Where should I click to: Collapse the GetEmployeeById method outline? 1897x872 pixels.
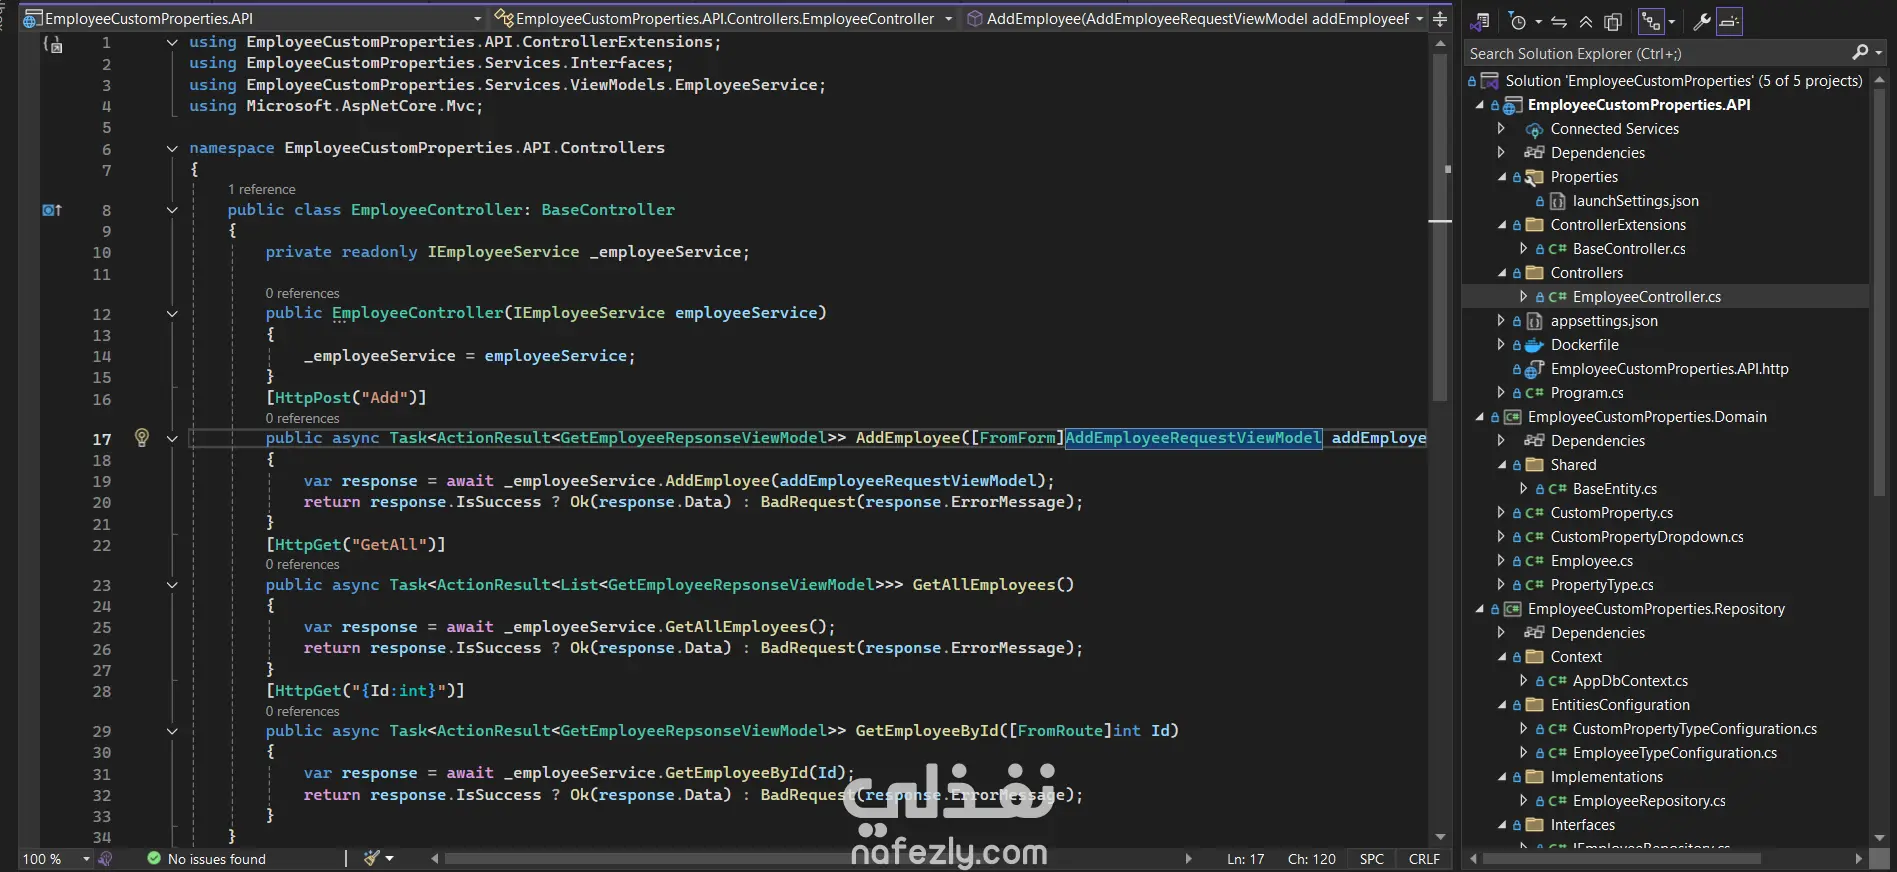point(172,731)
